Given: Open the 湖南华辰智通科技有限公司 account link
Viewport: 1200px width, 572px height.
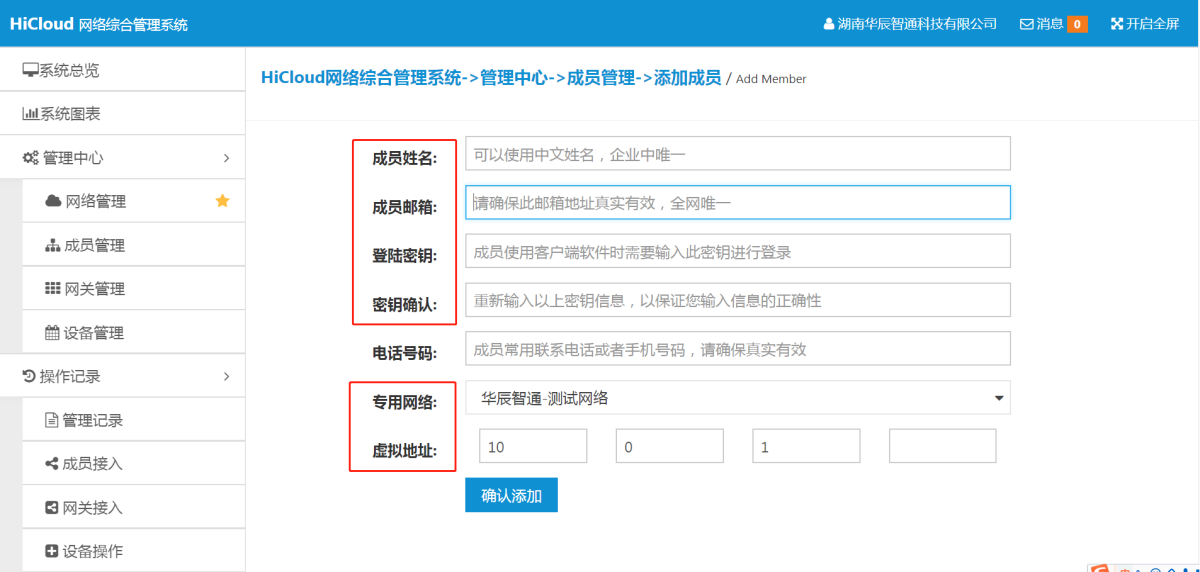Looking at the screenshot, I should pyautogui.click(x=910, y=24).
